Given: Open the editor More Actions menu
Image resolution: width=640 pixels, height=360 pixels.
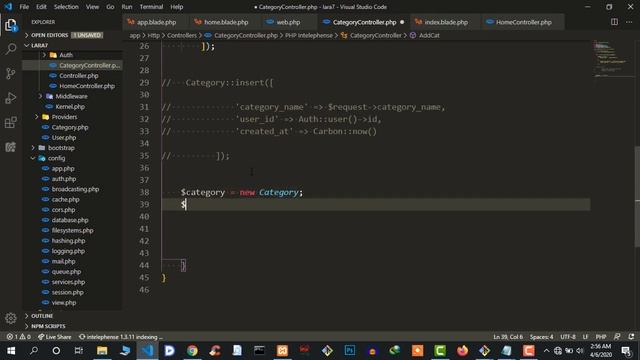Looking at the screenshot, I should tap(629, 22).
